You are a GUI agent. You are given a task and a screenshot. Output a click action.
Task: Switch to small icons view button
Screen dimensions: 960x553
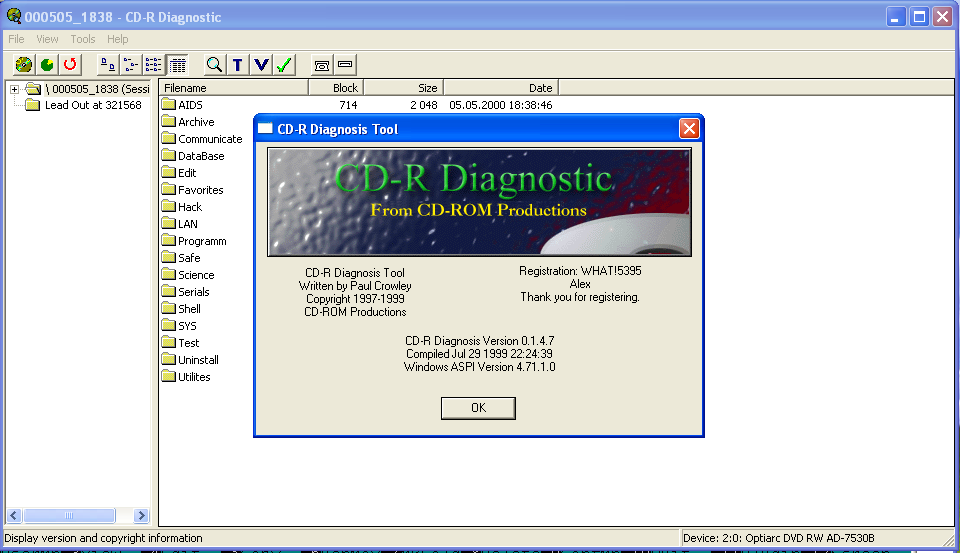131,64
